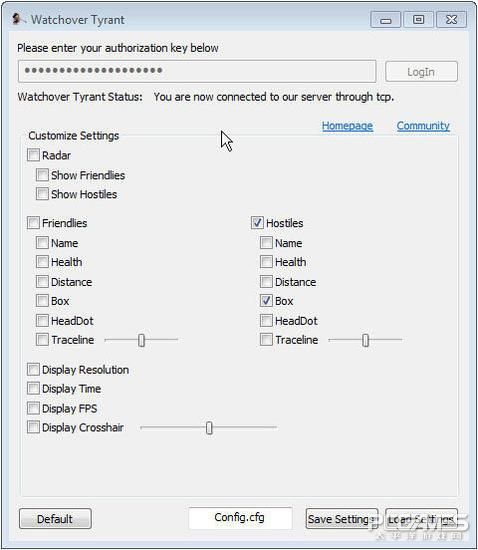Click the Hostiles Traceline slider handle

coord(365,340)
